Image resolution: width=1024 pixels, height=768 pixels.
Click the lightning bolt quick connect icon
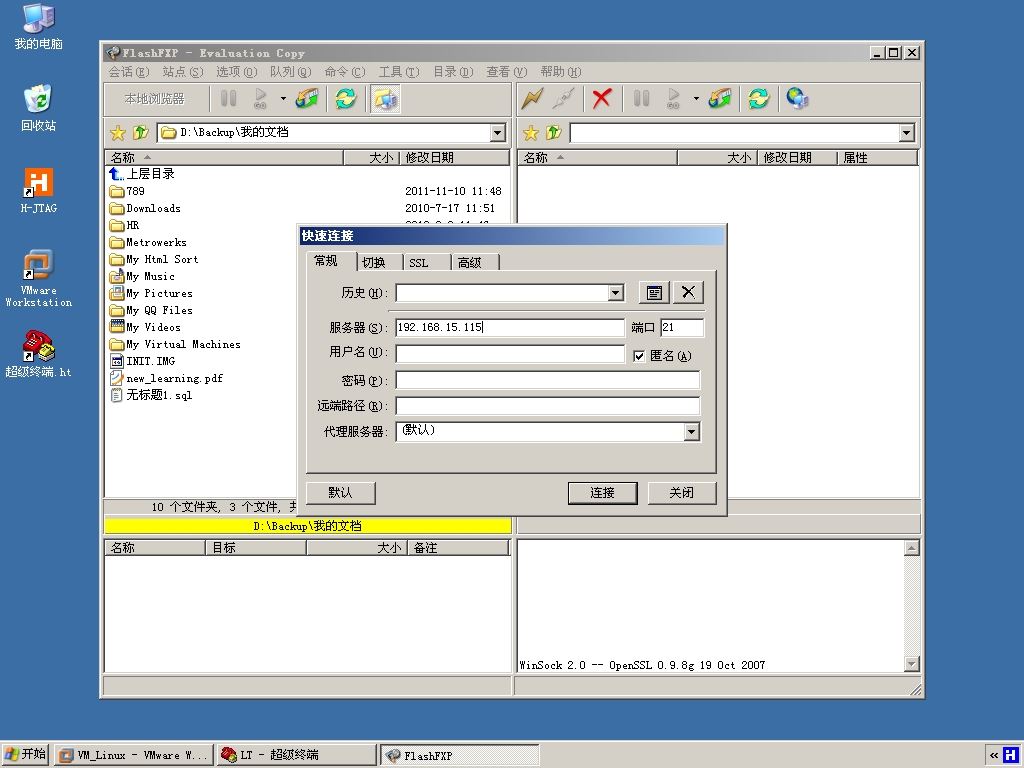532,99
